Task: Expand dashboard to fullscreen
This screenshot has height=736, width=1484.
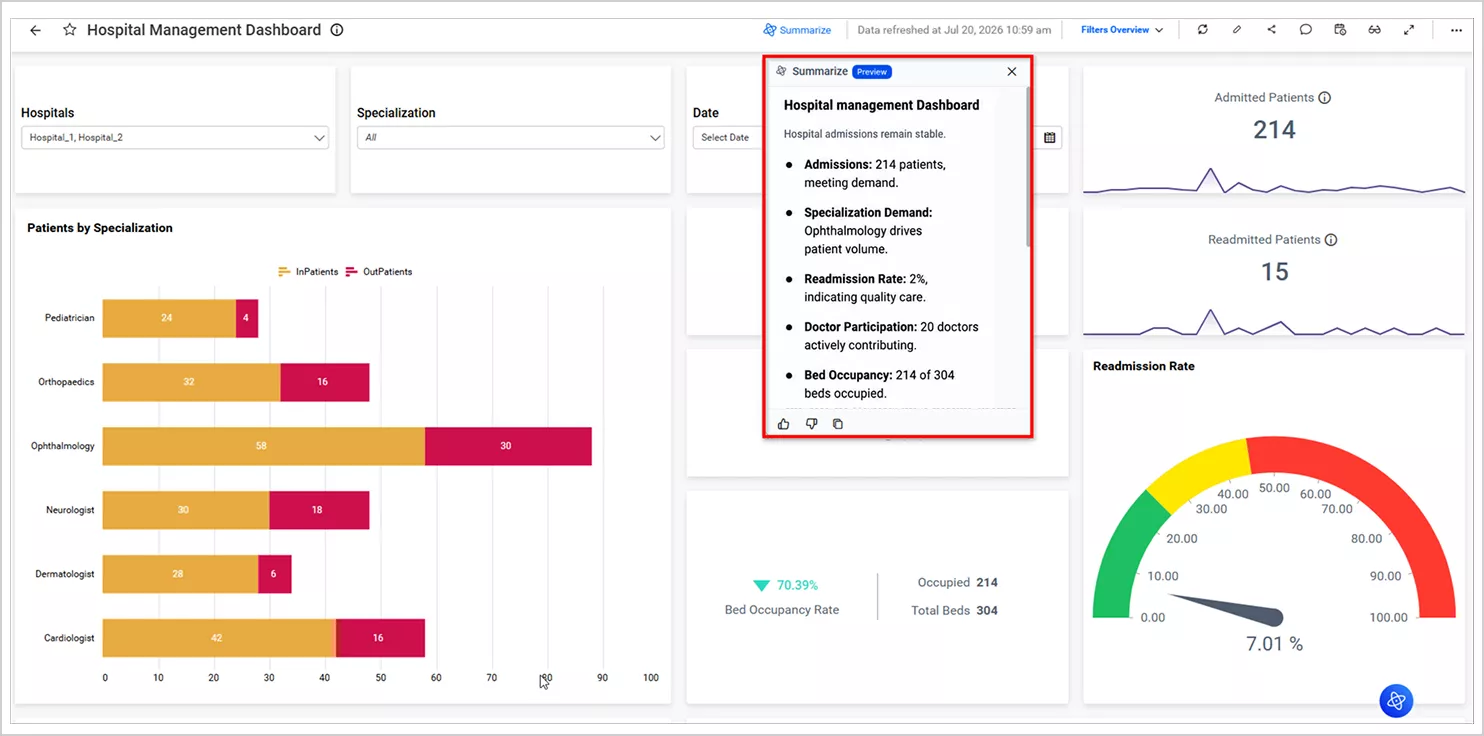Action: click(x=1409, y=30)
